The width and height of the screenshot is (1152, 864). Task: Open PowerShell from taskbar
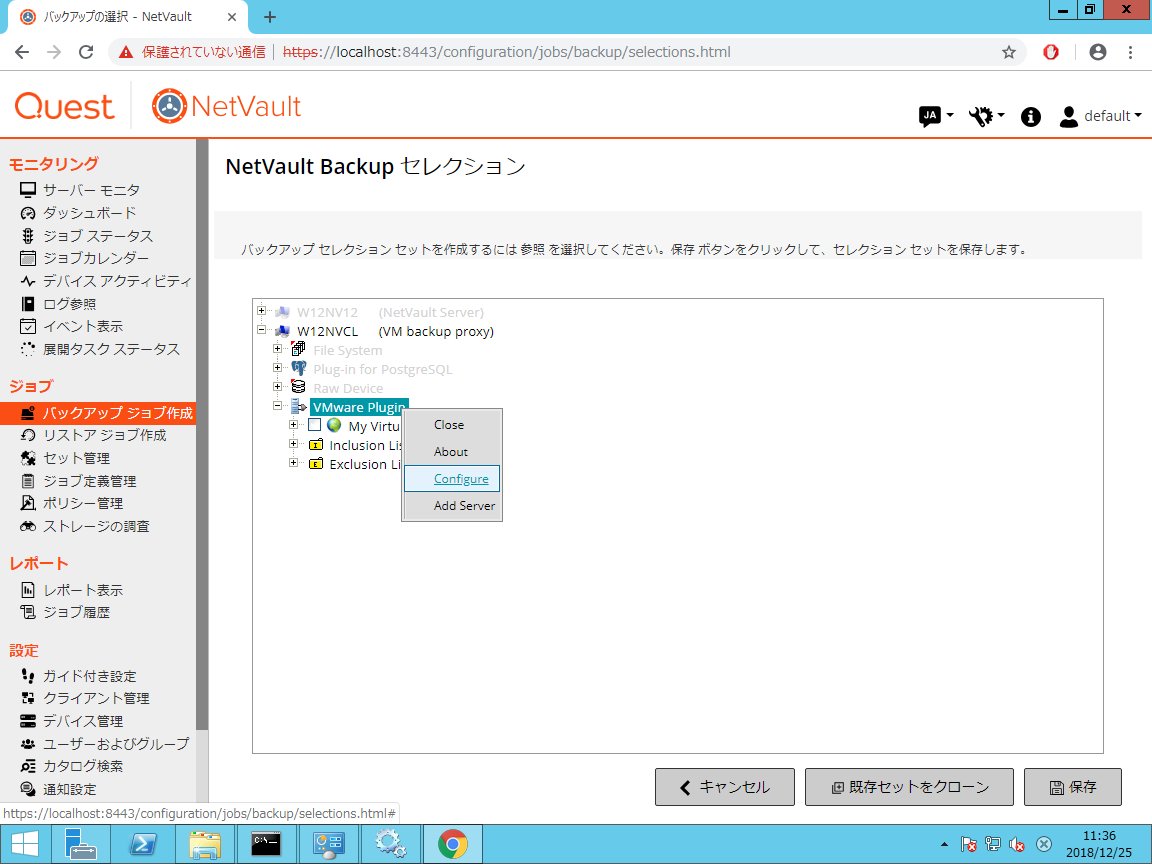[143, 844]
